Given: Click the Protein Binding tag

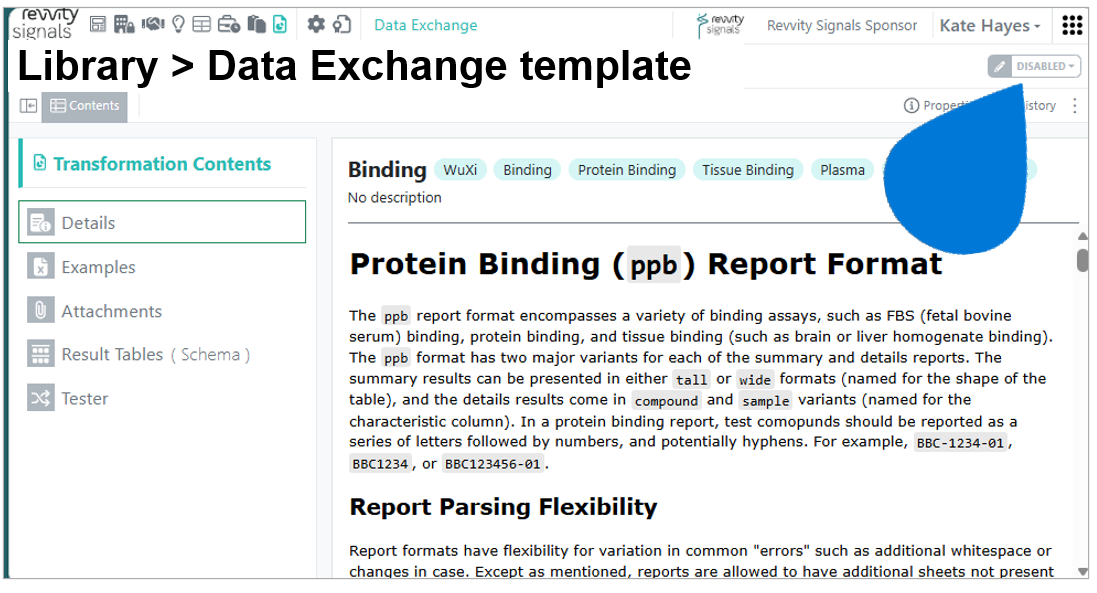Looking at the screenshot, I should [627, 170].
